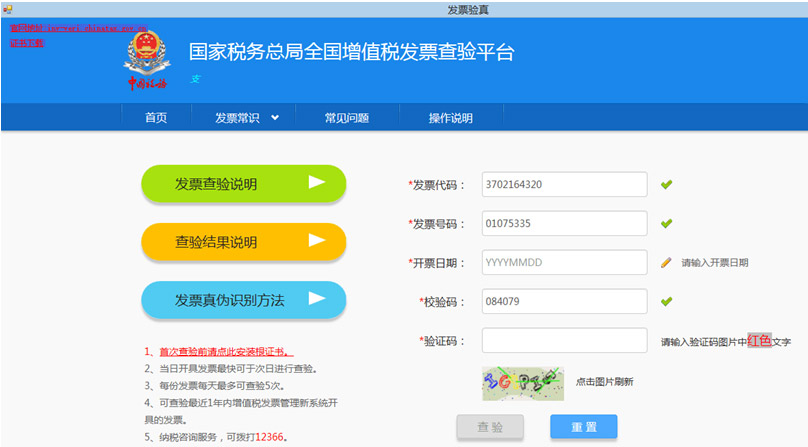Open the 发票常识 menu

(243, 118)
